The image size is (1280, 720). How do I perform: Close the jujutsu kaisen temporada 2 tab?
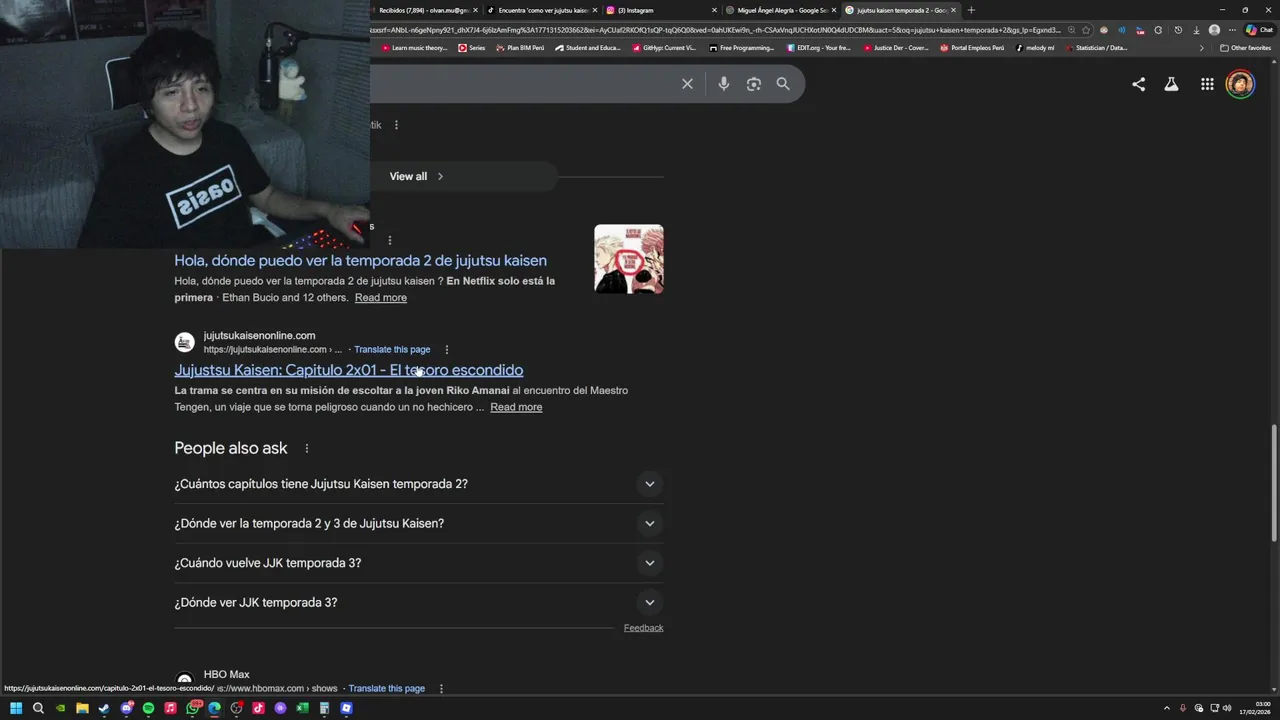point(953,10)
